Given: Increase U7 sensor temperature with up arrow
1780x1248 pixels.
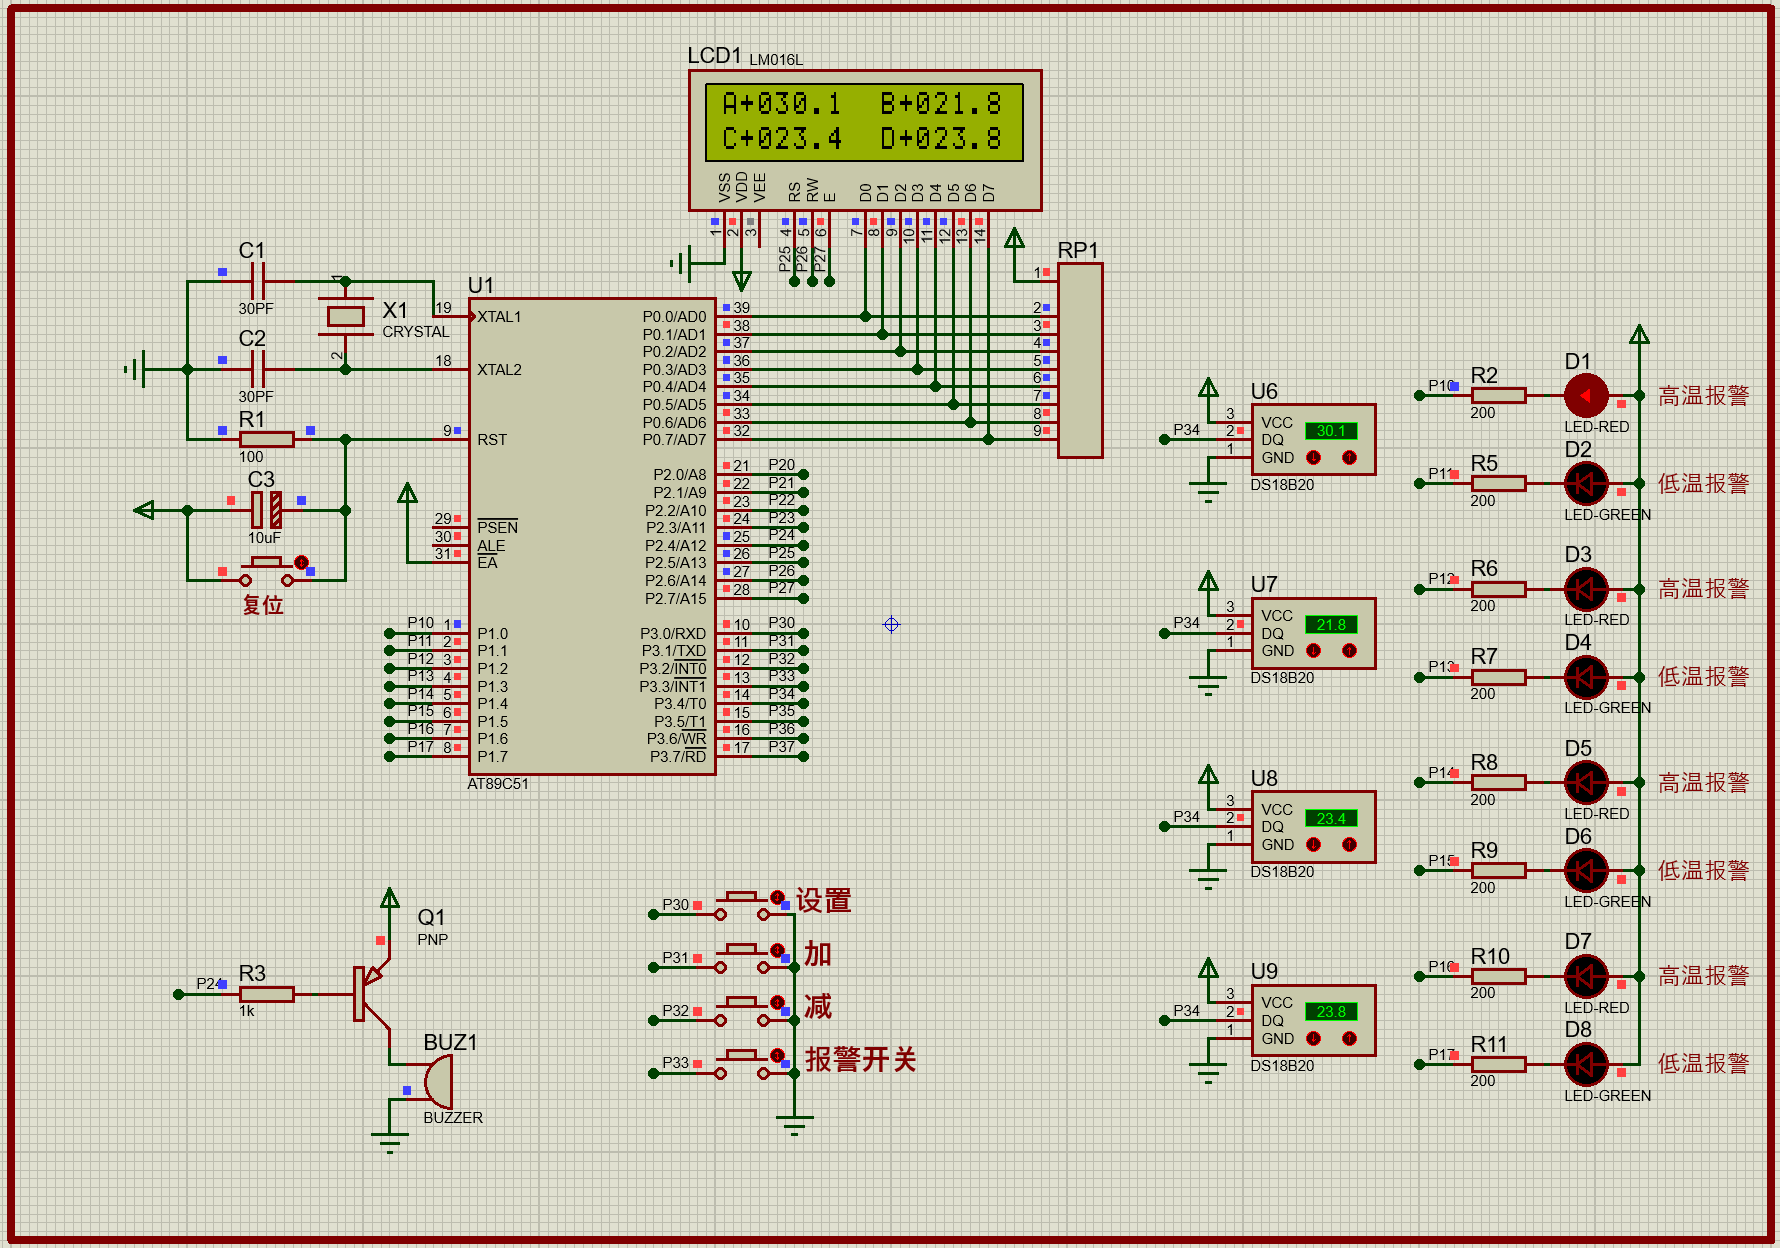Looking at the screenshot, I should [x=1349, y=651].
